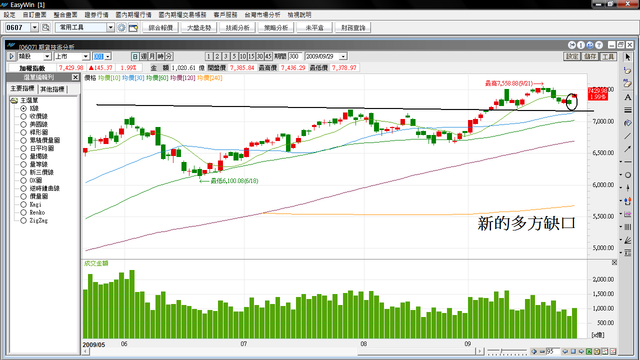Click the 未平倉 button

(x=315, y=28)
